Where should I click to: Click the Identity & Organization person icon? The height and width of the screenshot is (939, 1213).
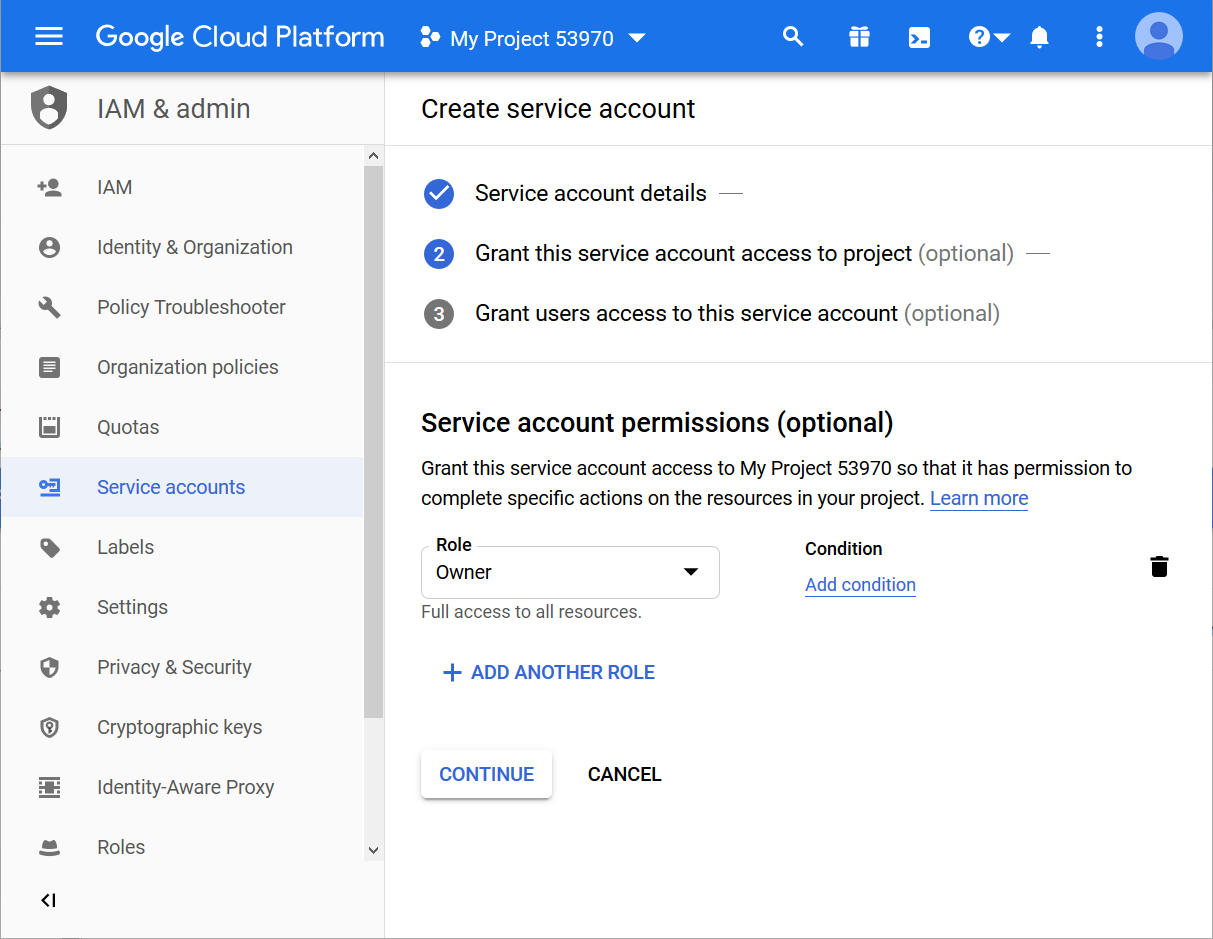pos(49,247)
